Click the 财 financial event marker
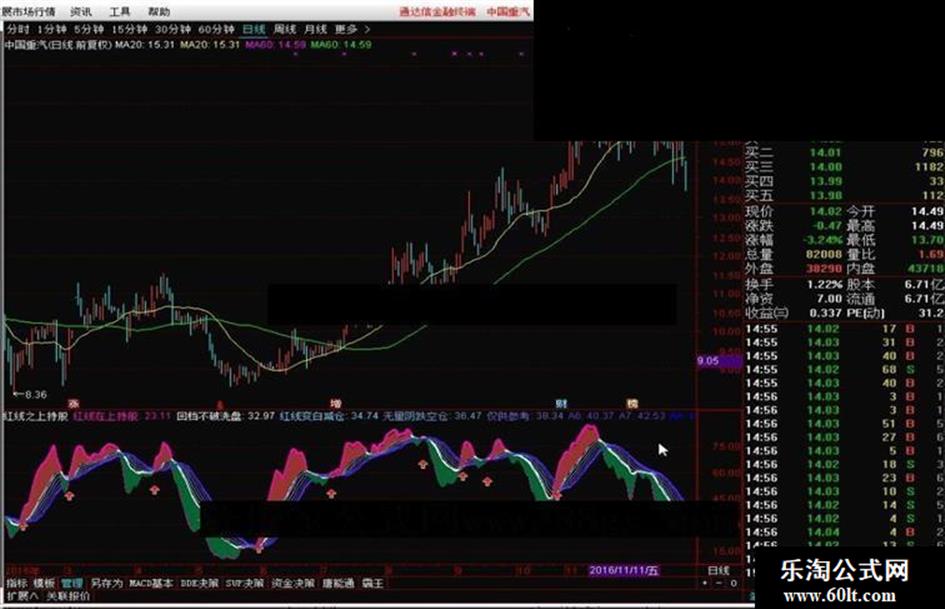Viewport: 945px width, 609px height. coord(561,403)
